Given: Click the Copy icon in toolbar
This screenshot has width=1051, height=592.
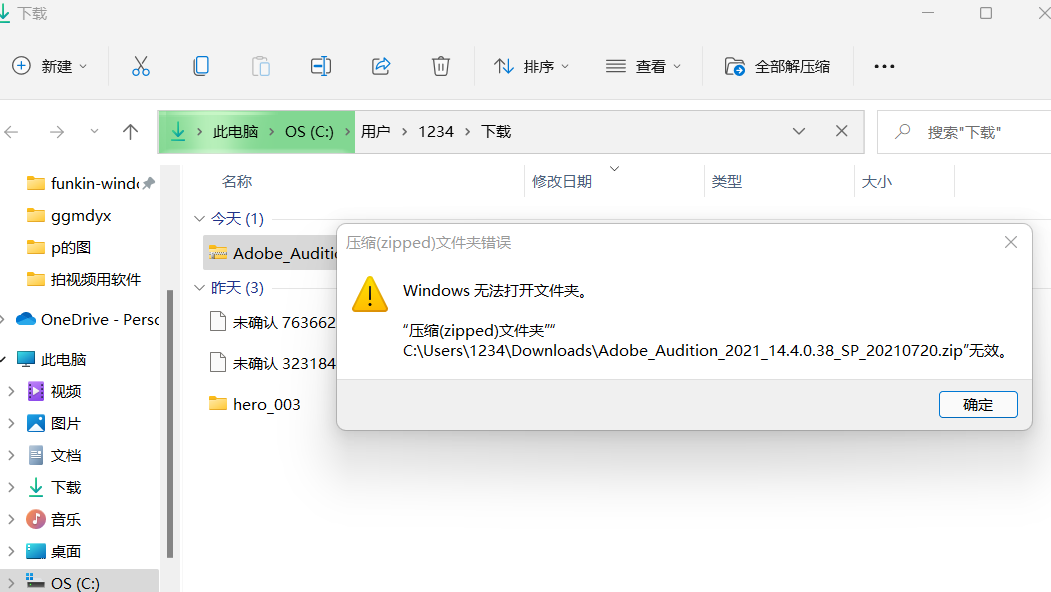Looking at the screenshot, I should click(200, 66).
